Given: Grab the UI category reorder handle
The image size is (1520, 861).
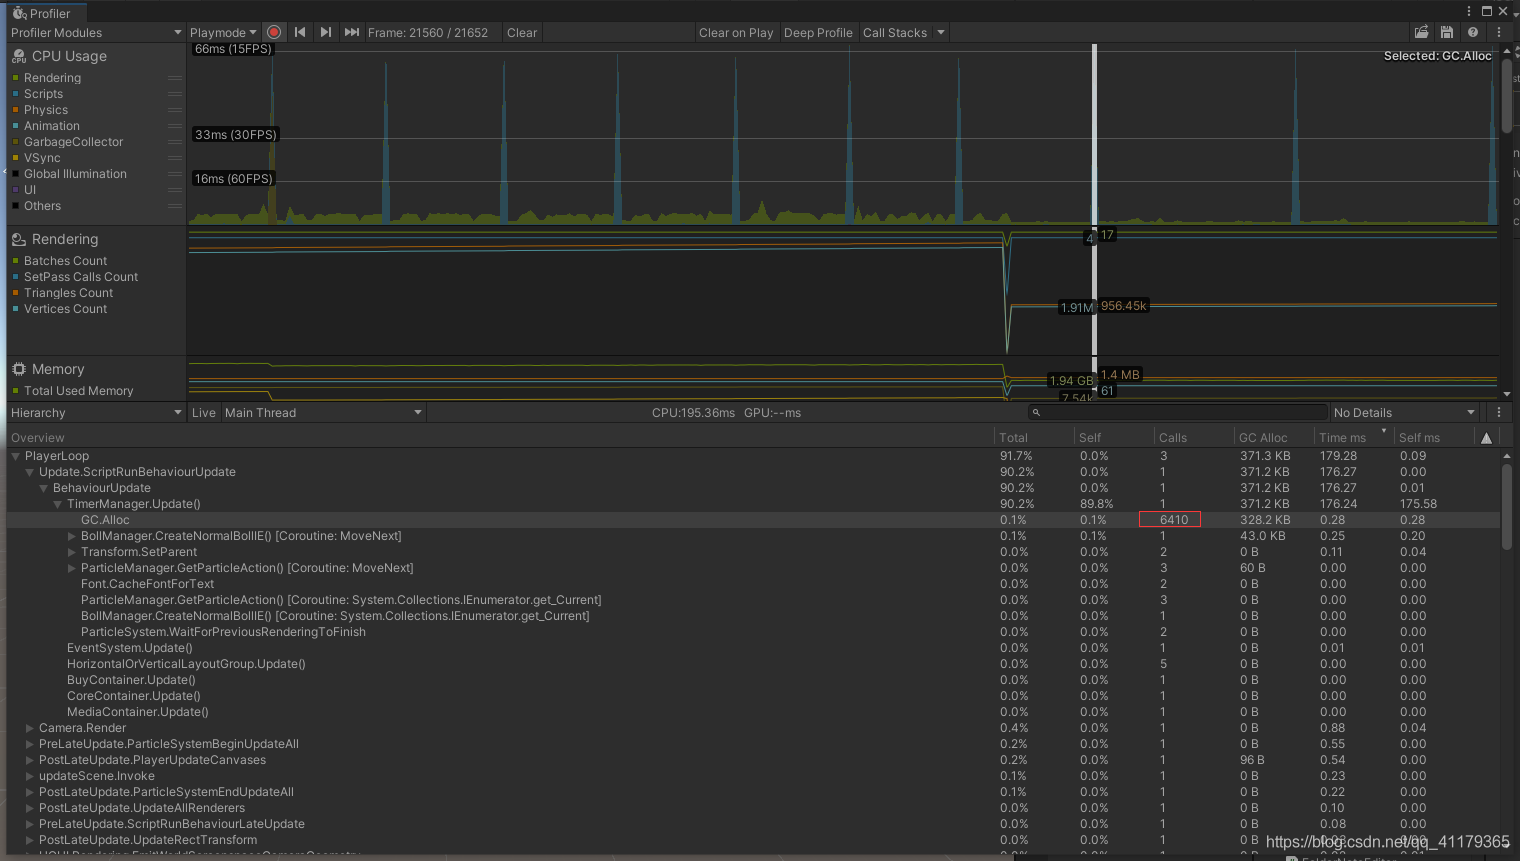Looking at the screenshot, I should click(x=175, y=190).
